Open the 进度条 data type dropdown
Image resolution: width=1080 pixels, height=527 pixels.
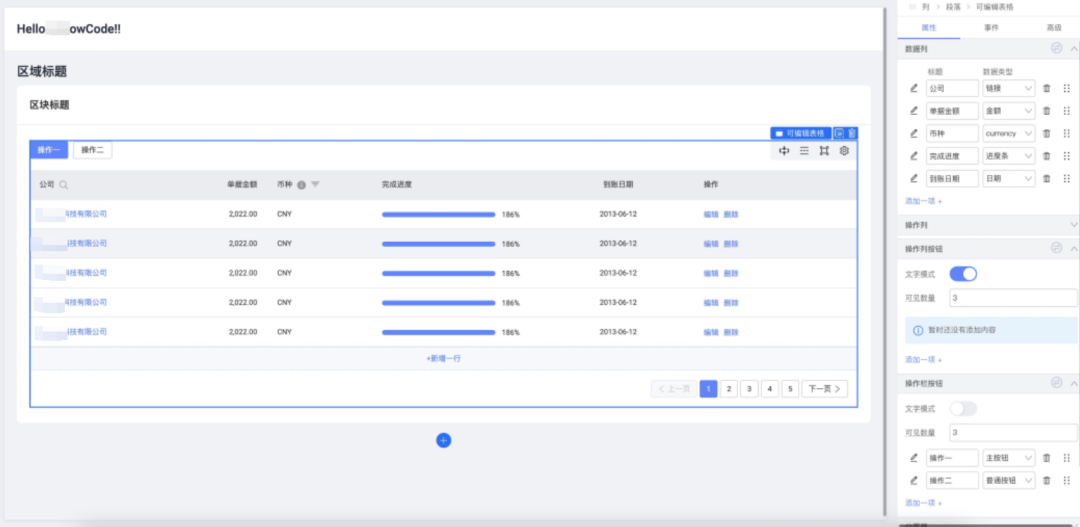[x=1008, y=156]
